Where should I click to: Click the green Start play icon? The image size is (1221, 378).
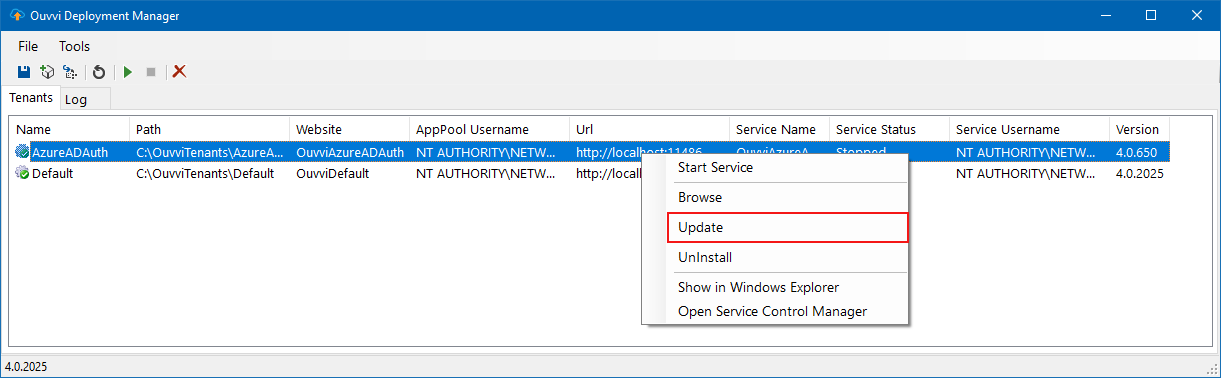(127, 72)
